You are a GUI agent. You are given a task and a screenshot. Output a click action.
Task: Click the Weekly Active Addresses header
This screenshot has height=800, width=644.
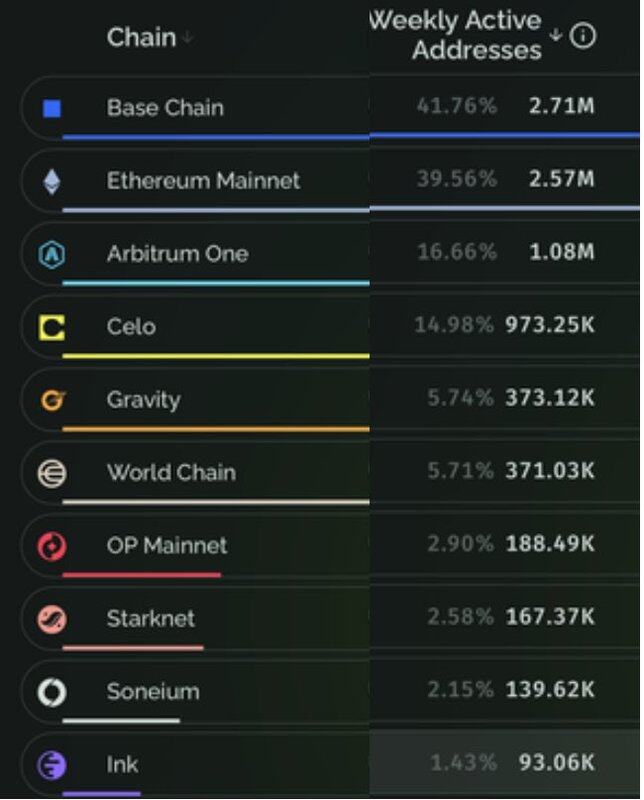pyautogui.click(x=458, y=35)
